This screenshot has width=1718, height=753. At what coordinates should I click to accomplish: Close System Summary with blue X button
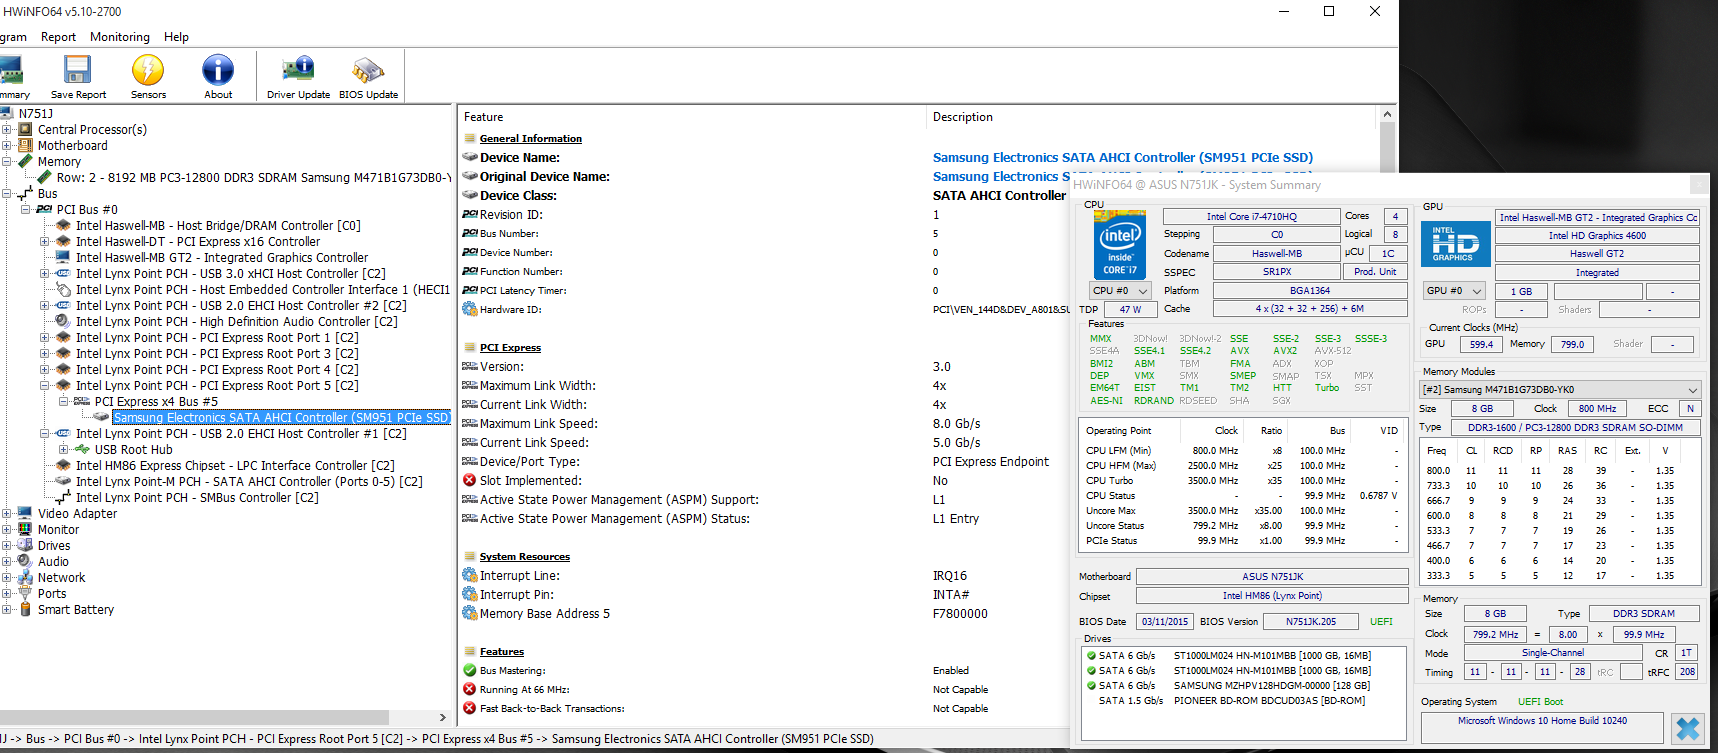1687,728
